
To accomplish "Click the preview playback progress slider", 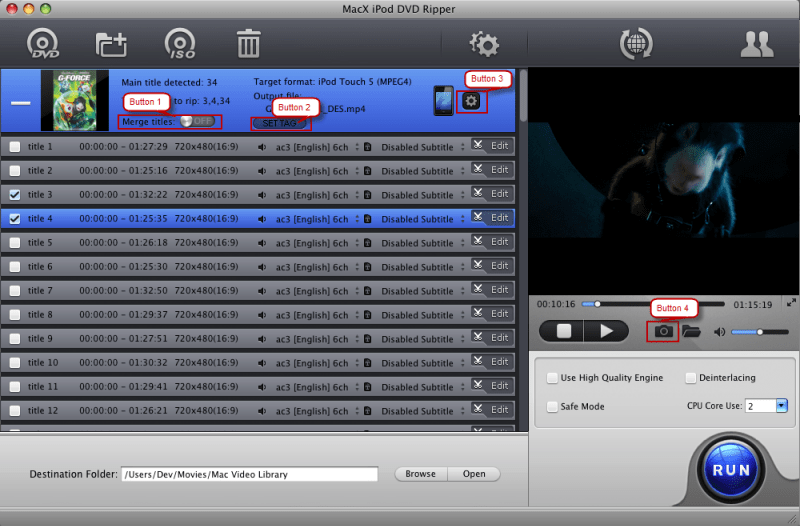I will (653, 304).
